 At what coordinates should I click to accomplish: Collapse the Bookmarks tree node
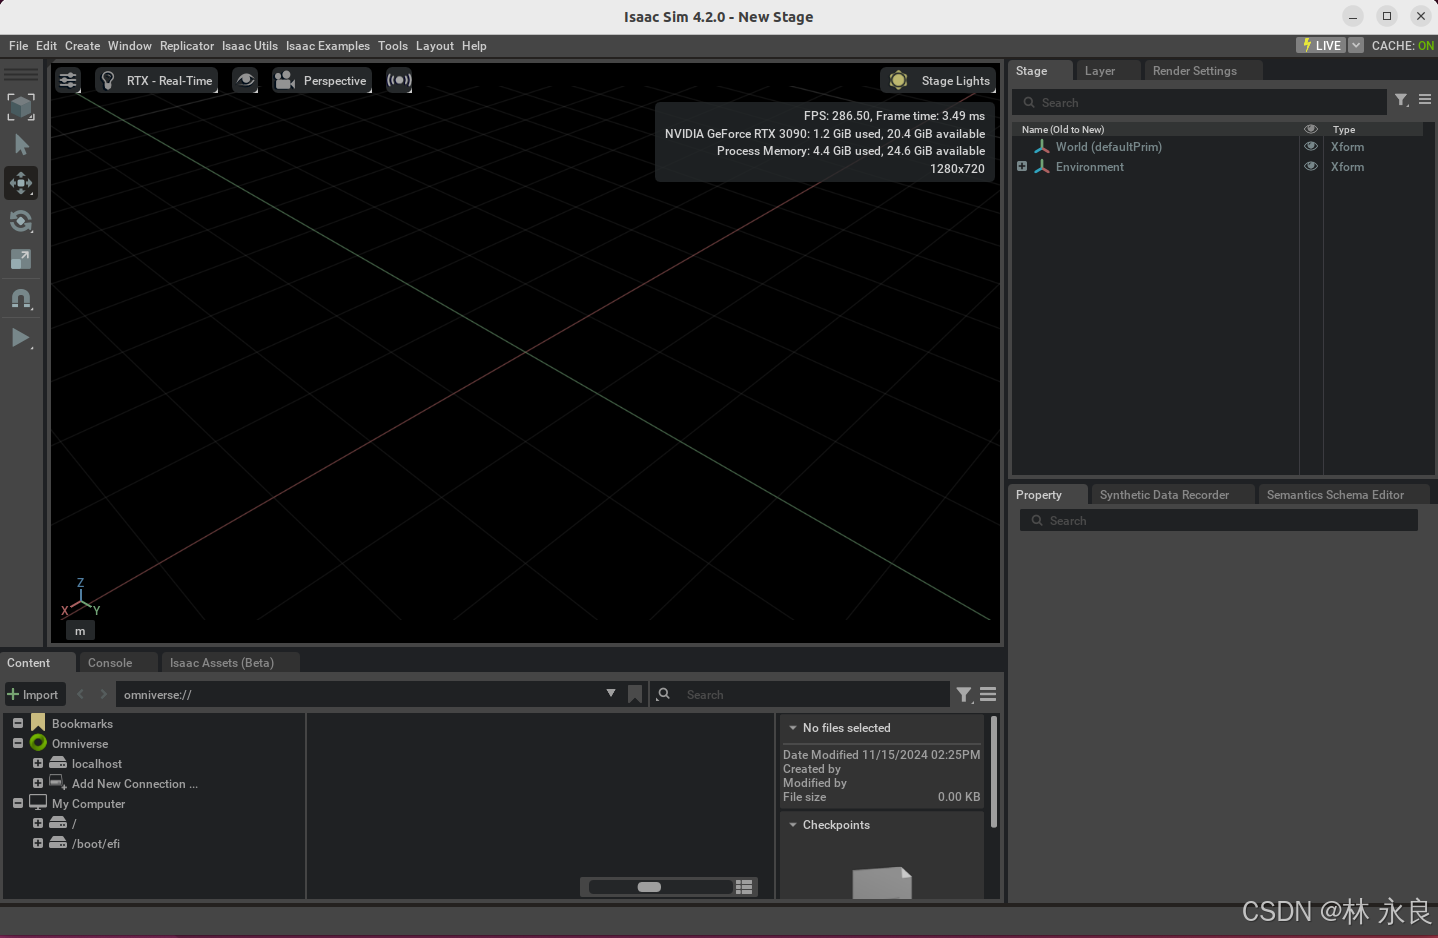click(18, 723)
